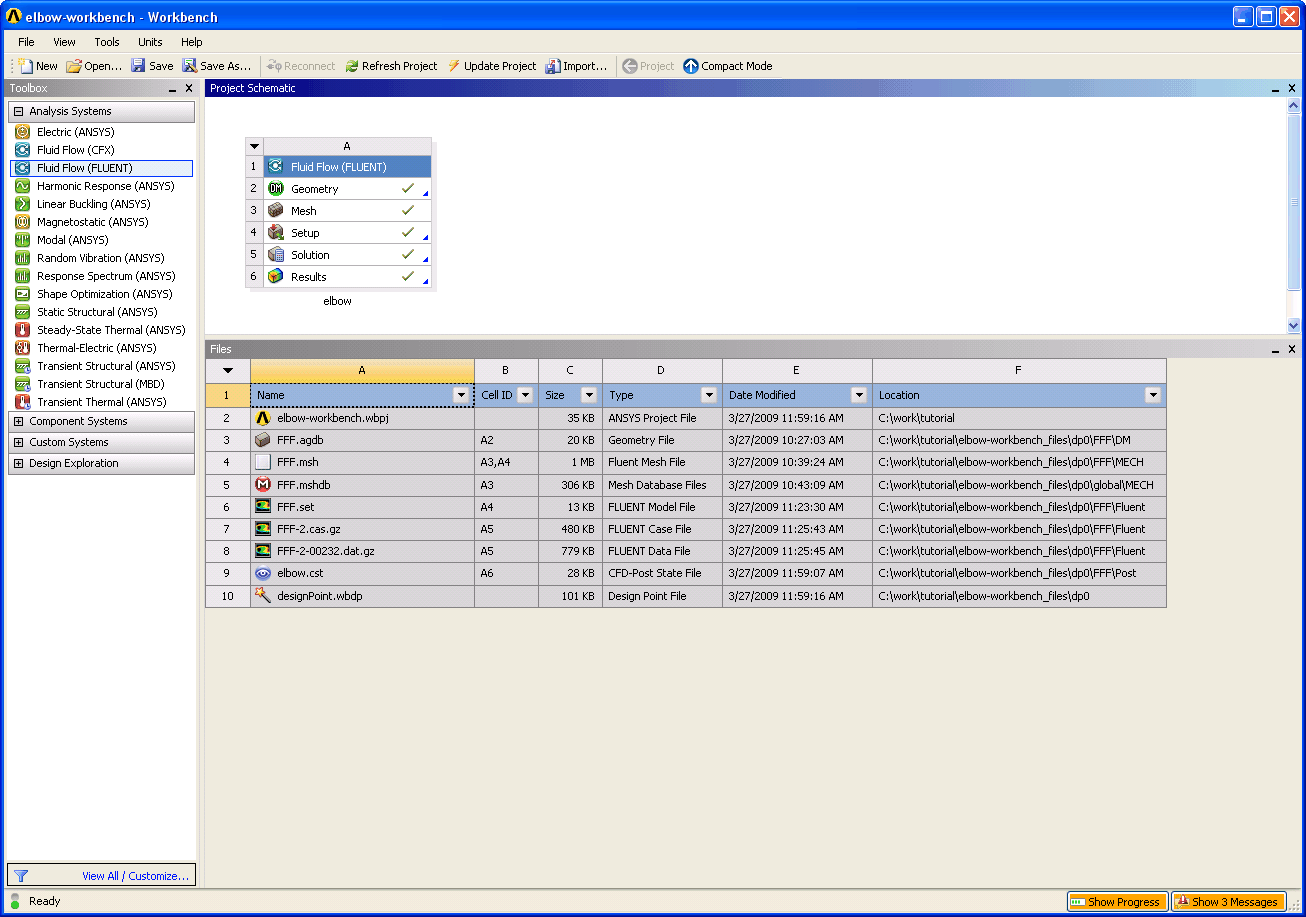
Task: Collapse the Analysis Systems group
Action: click(x=18, y=112)
